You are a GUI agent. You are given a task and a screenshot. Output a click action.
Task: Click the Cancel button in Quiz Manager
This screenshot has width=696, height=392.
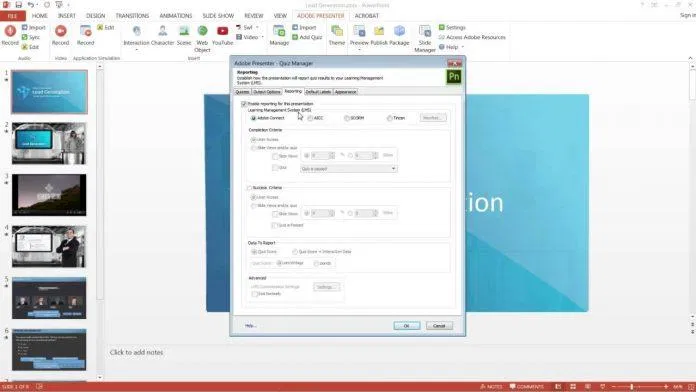(439, 326)
